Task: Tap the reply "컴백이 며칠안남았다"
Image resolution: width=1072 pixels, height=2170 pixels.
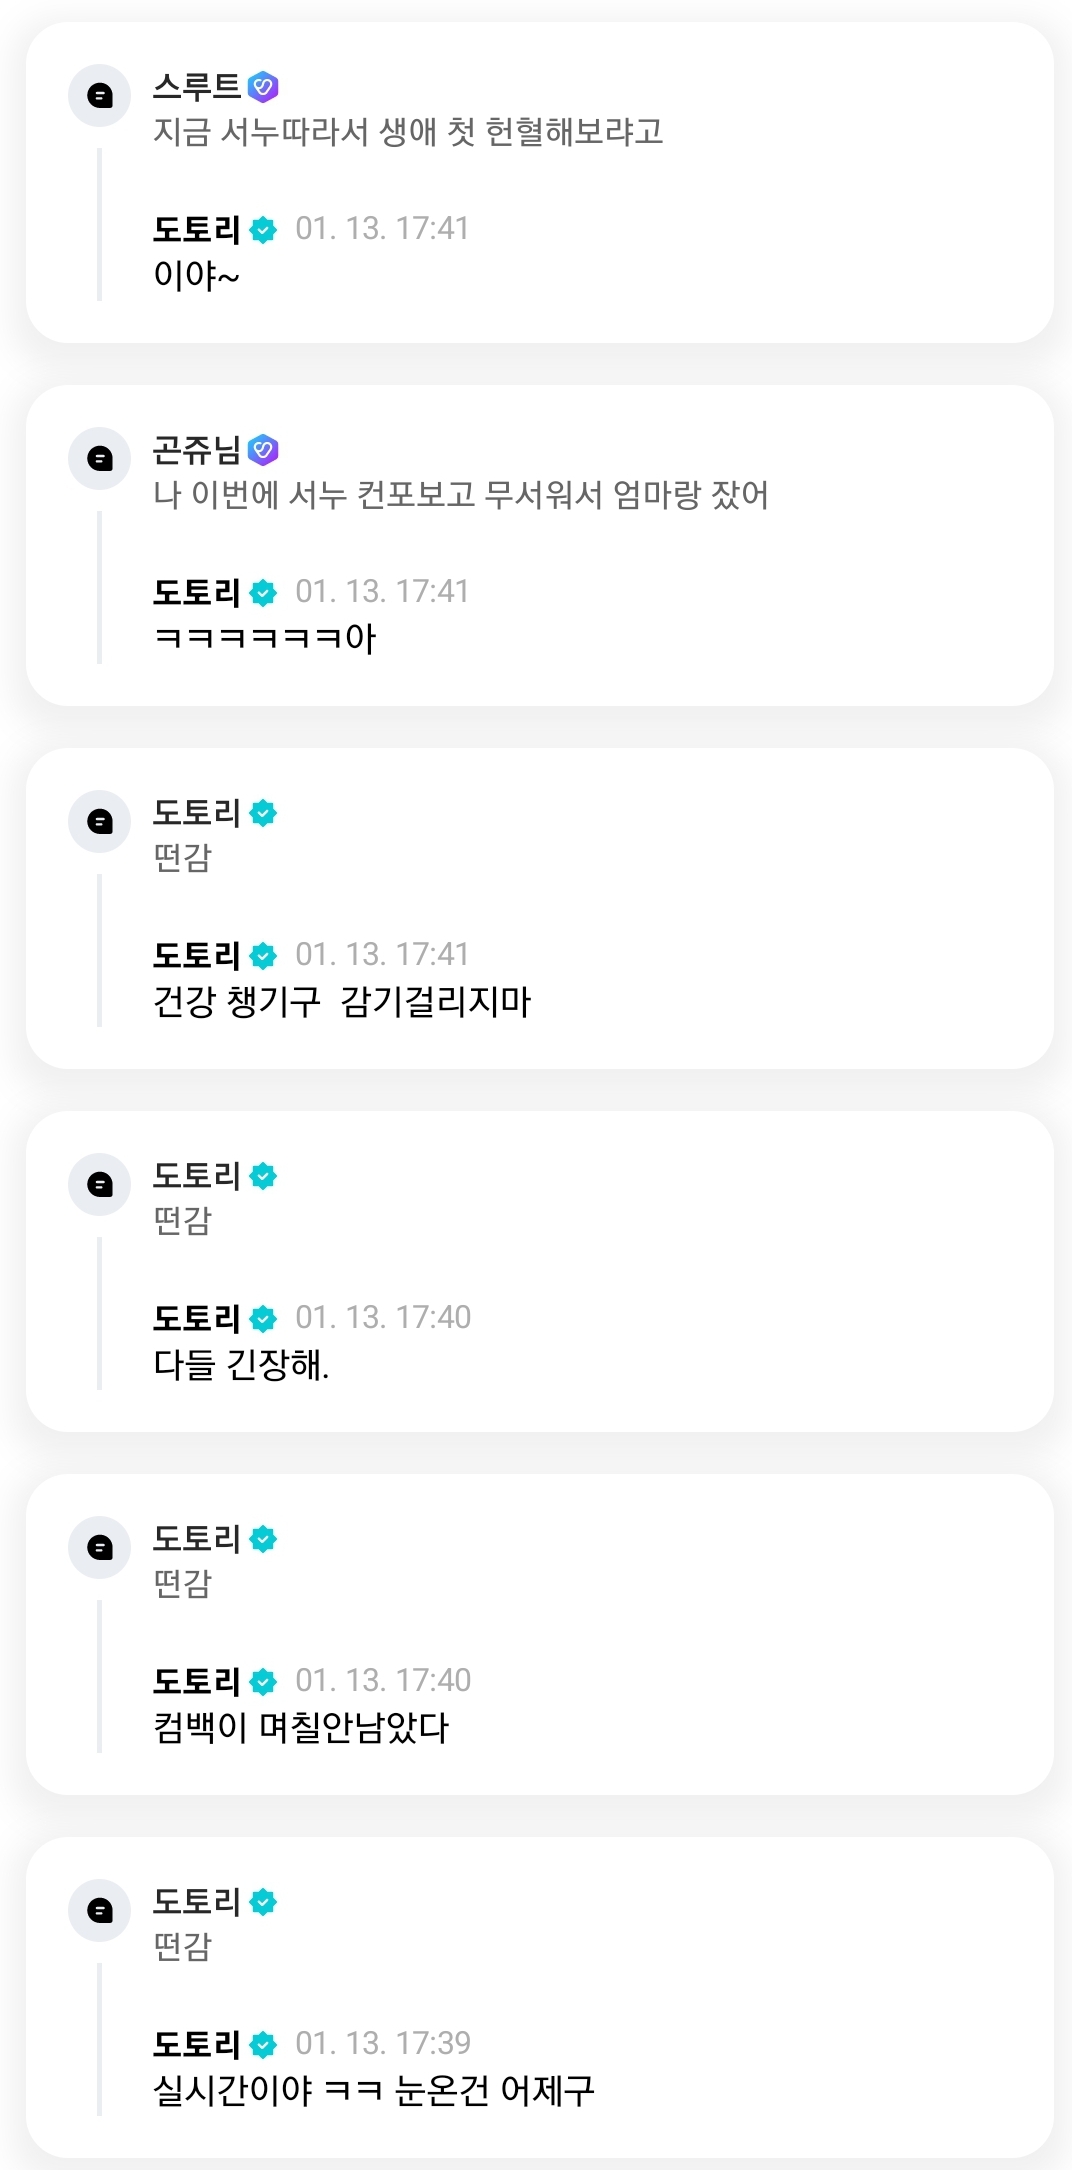Action: (x=301, y=1727)
